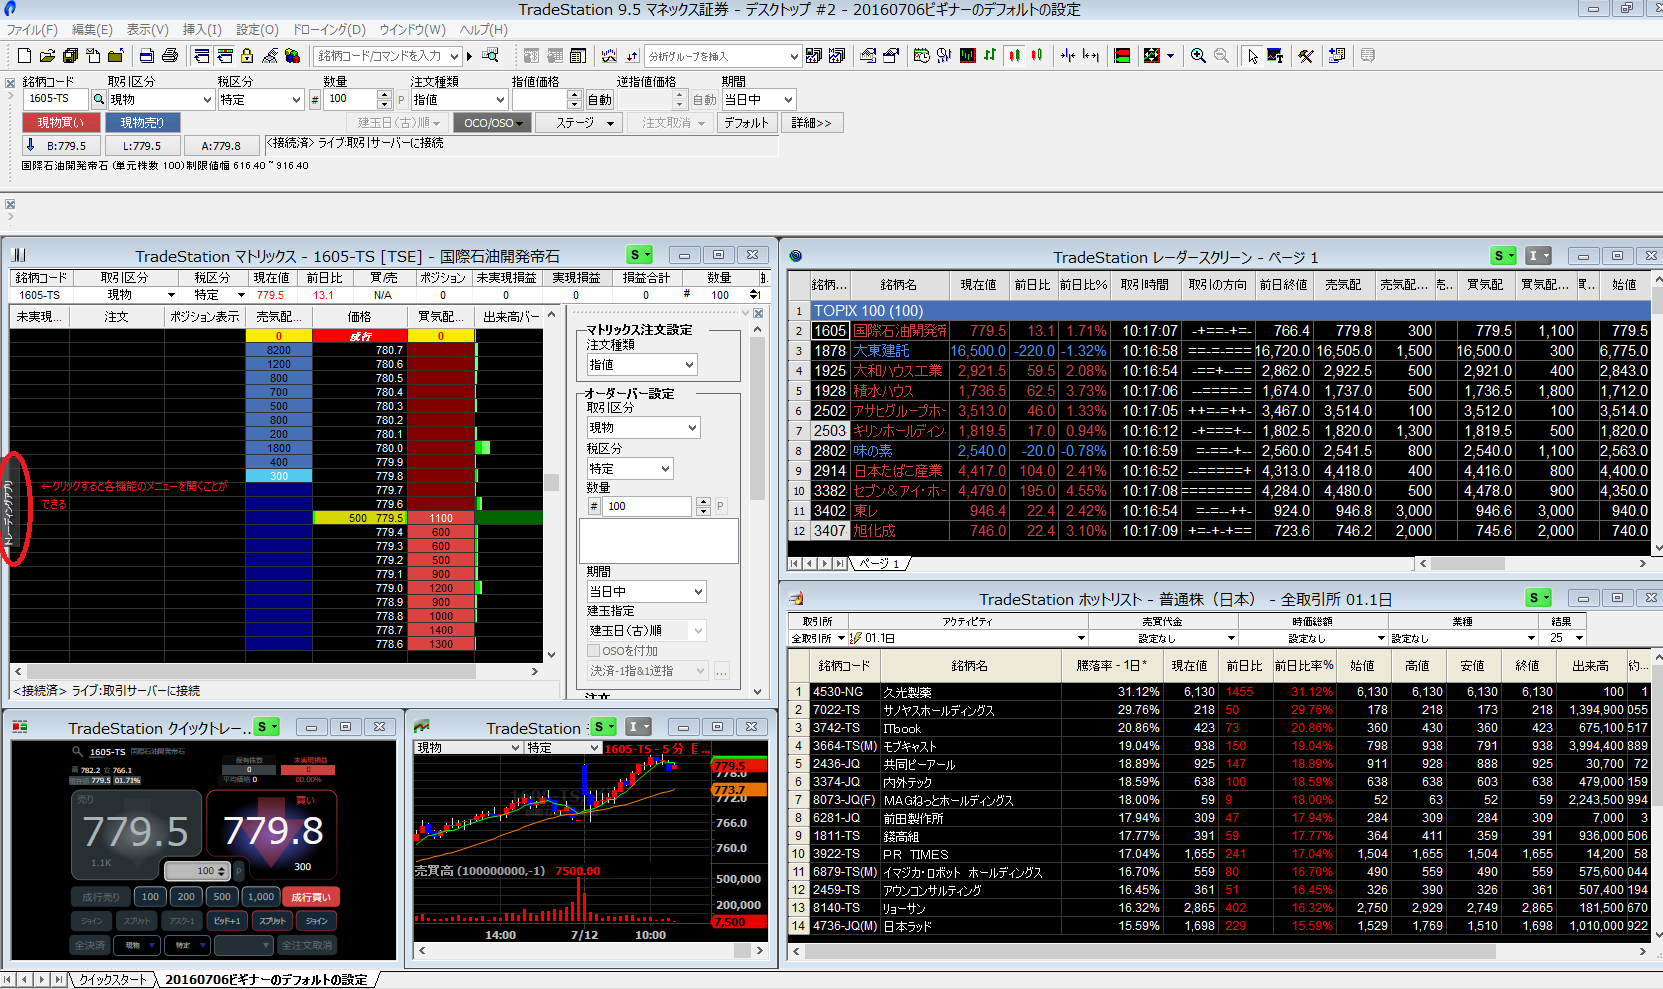Open the ドローイング(D) menu

tap(329, 30)
